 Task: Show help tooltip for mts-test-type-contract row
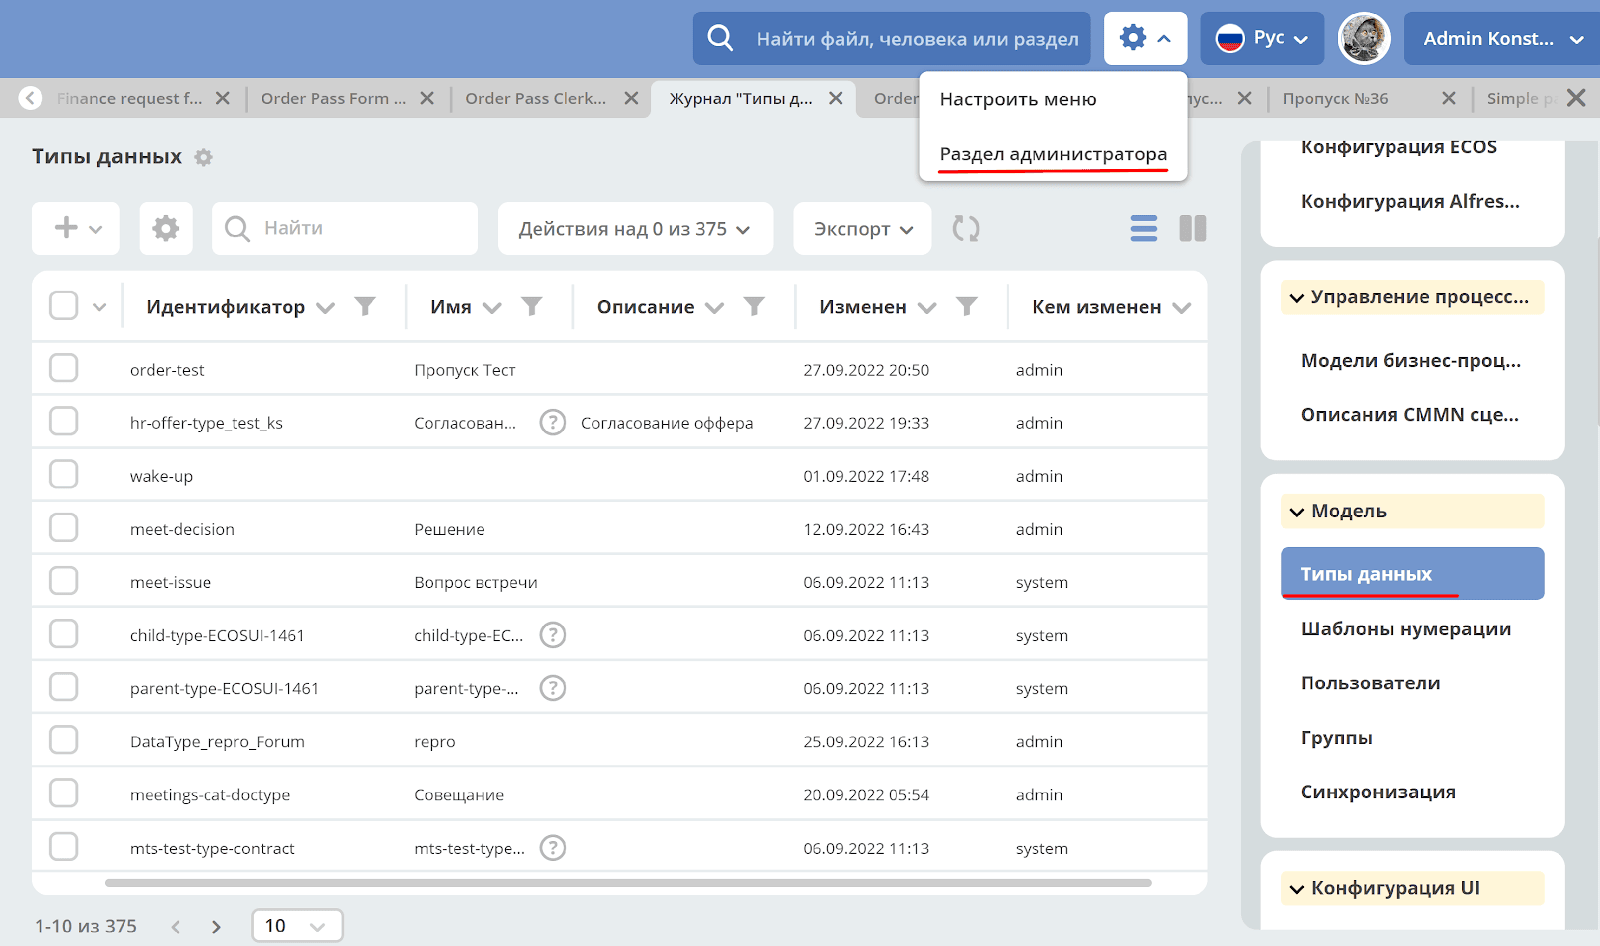click(553, 848)
